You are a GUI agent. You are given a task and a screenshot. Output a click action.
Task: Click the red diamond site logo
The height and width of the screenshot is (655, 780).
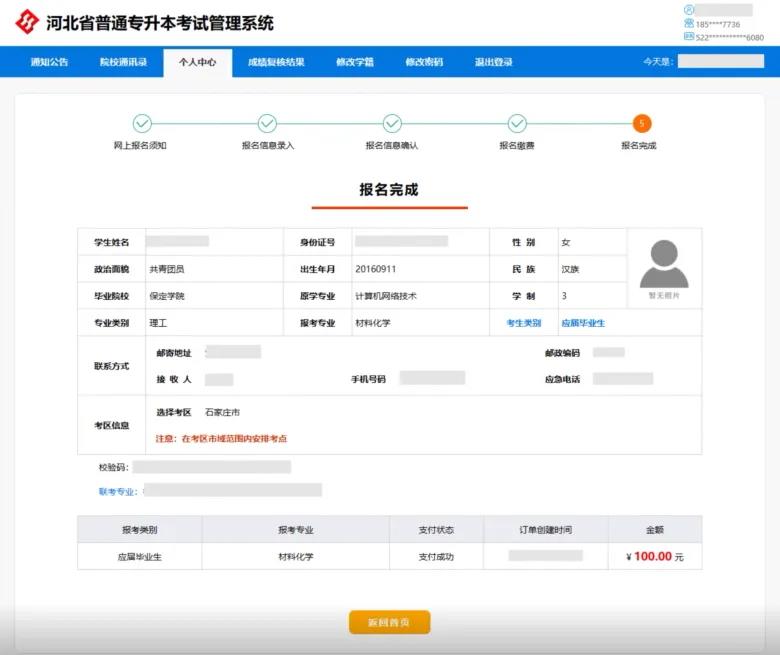(27, 22)
